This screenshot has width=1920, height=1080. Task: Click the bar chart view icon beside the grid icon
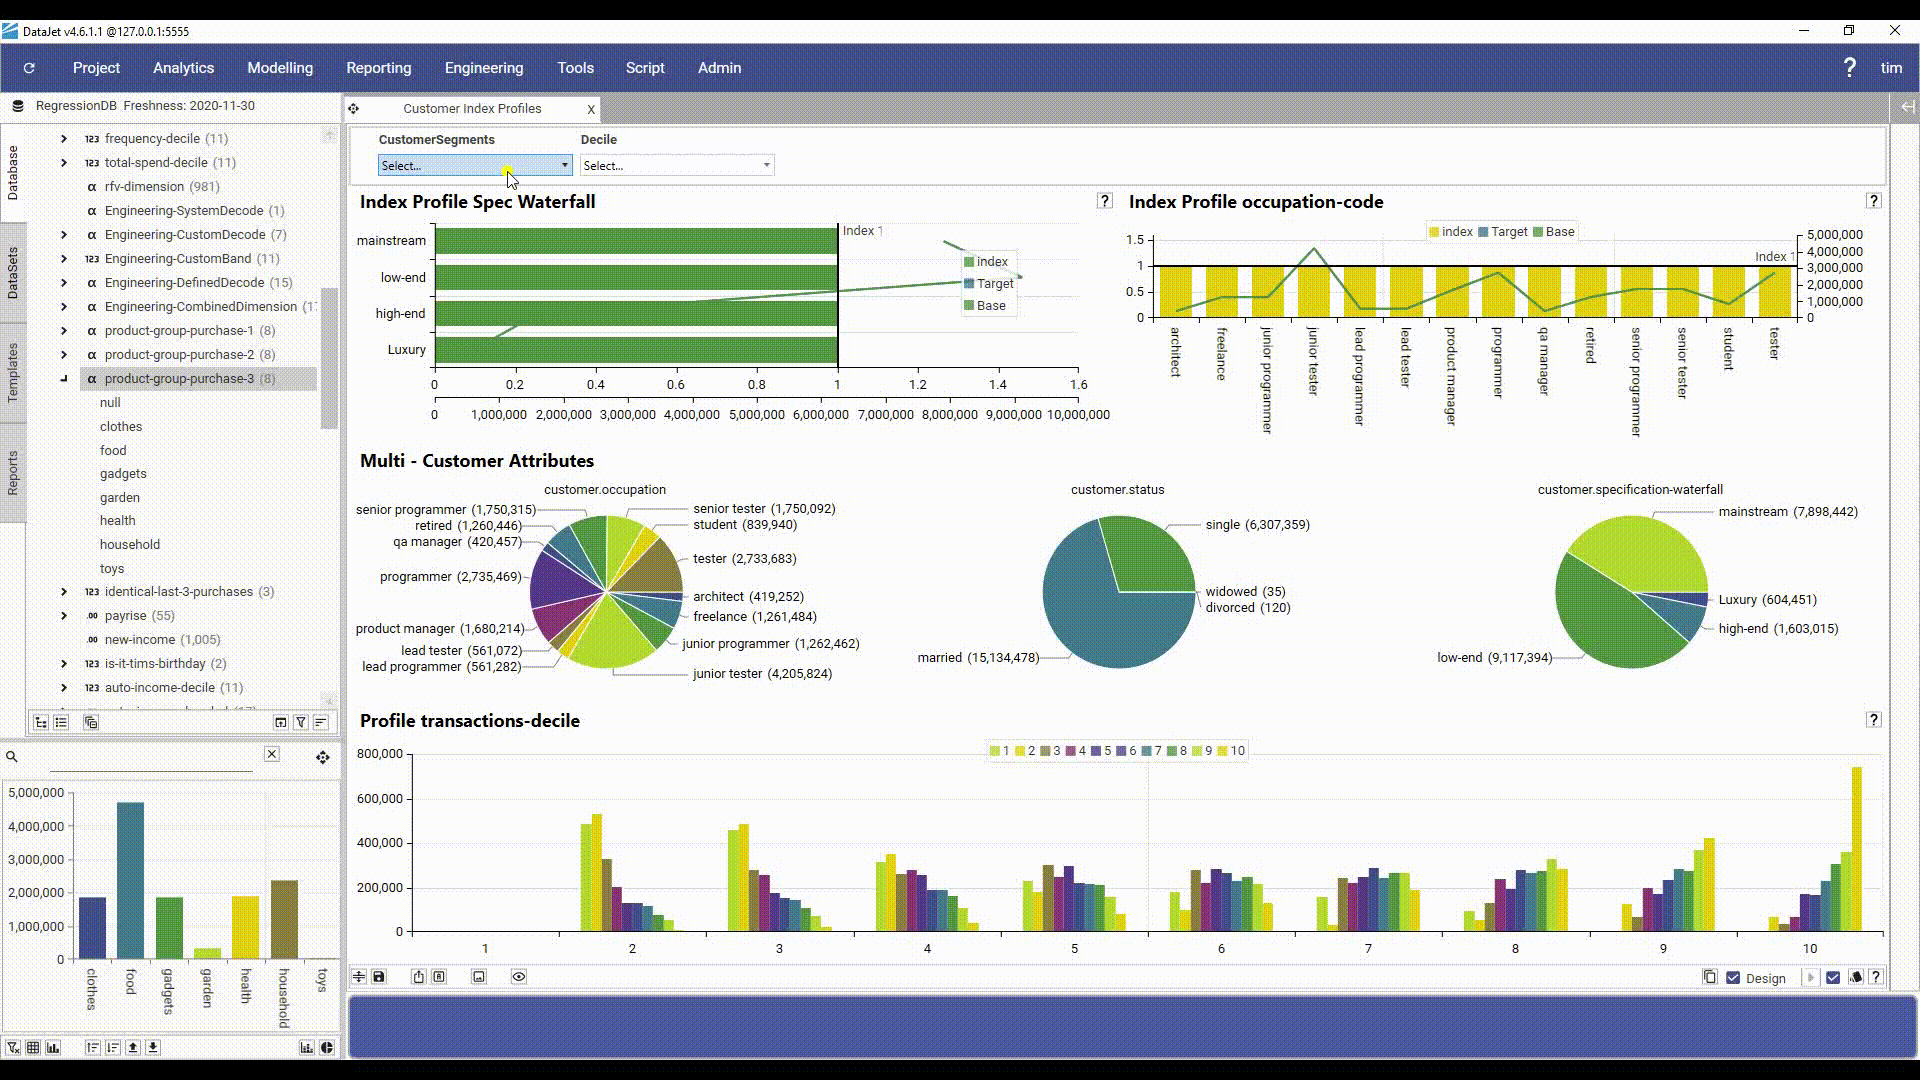coord(53,1047)
